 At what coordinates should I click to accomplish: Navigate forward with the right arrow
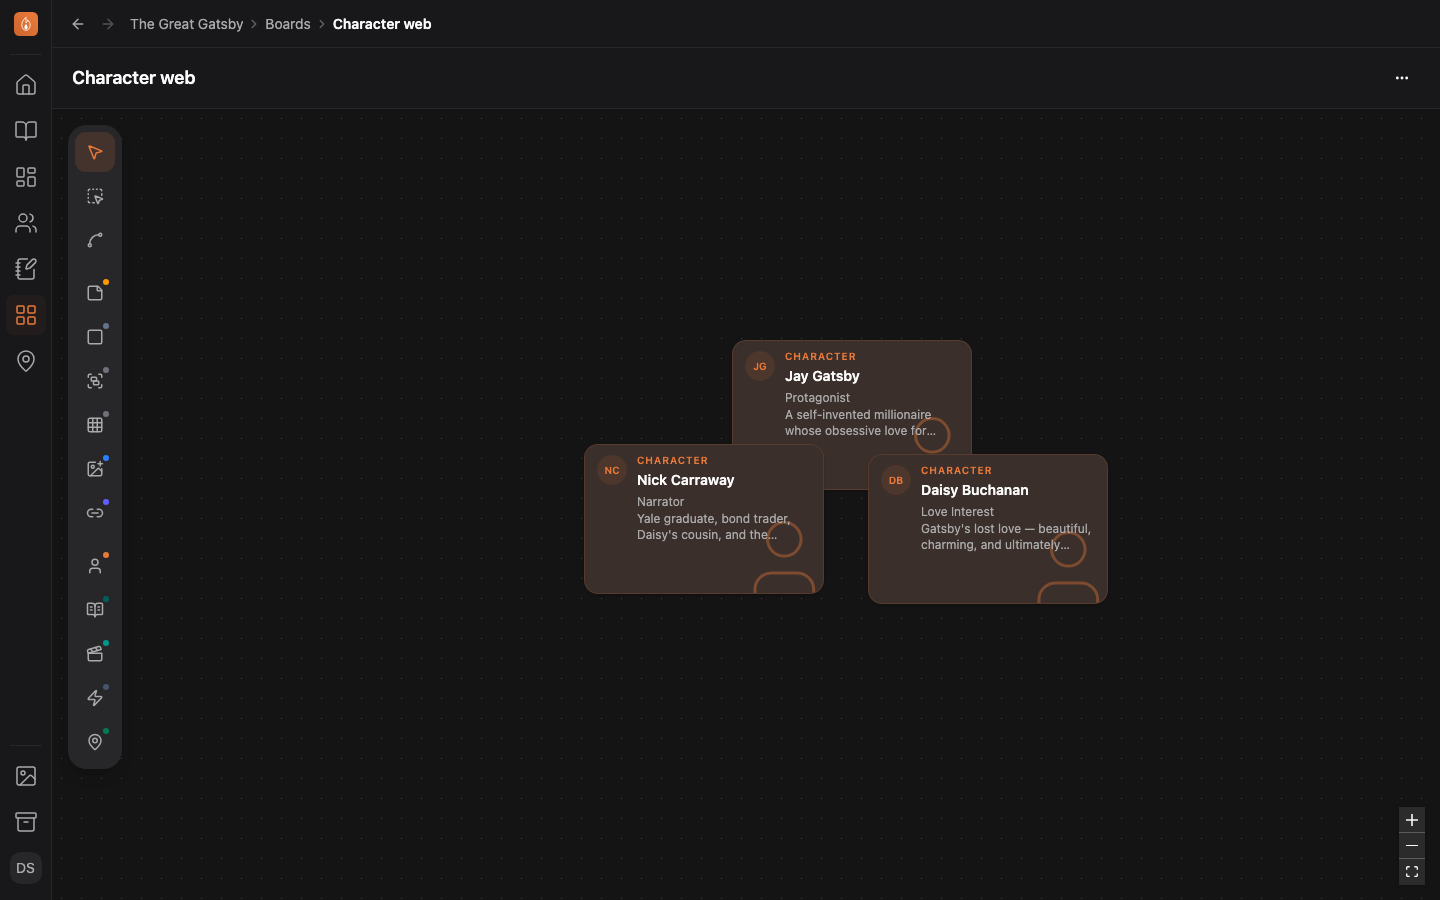click(x=108, y=24)
